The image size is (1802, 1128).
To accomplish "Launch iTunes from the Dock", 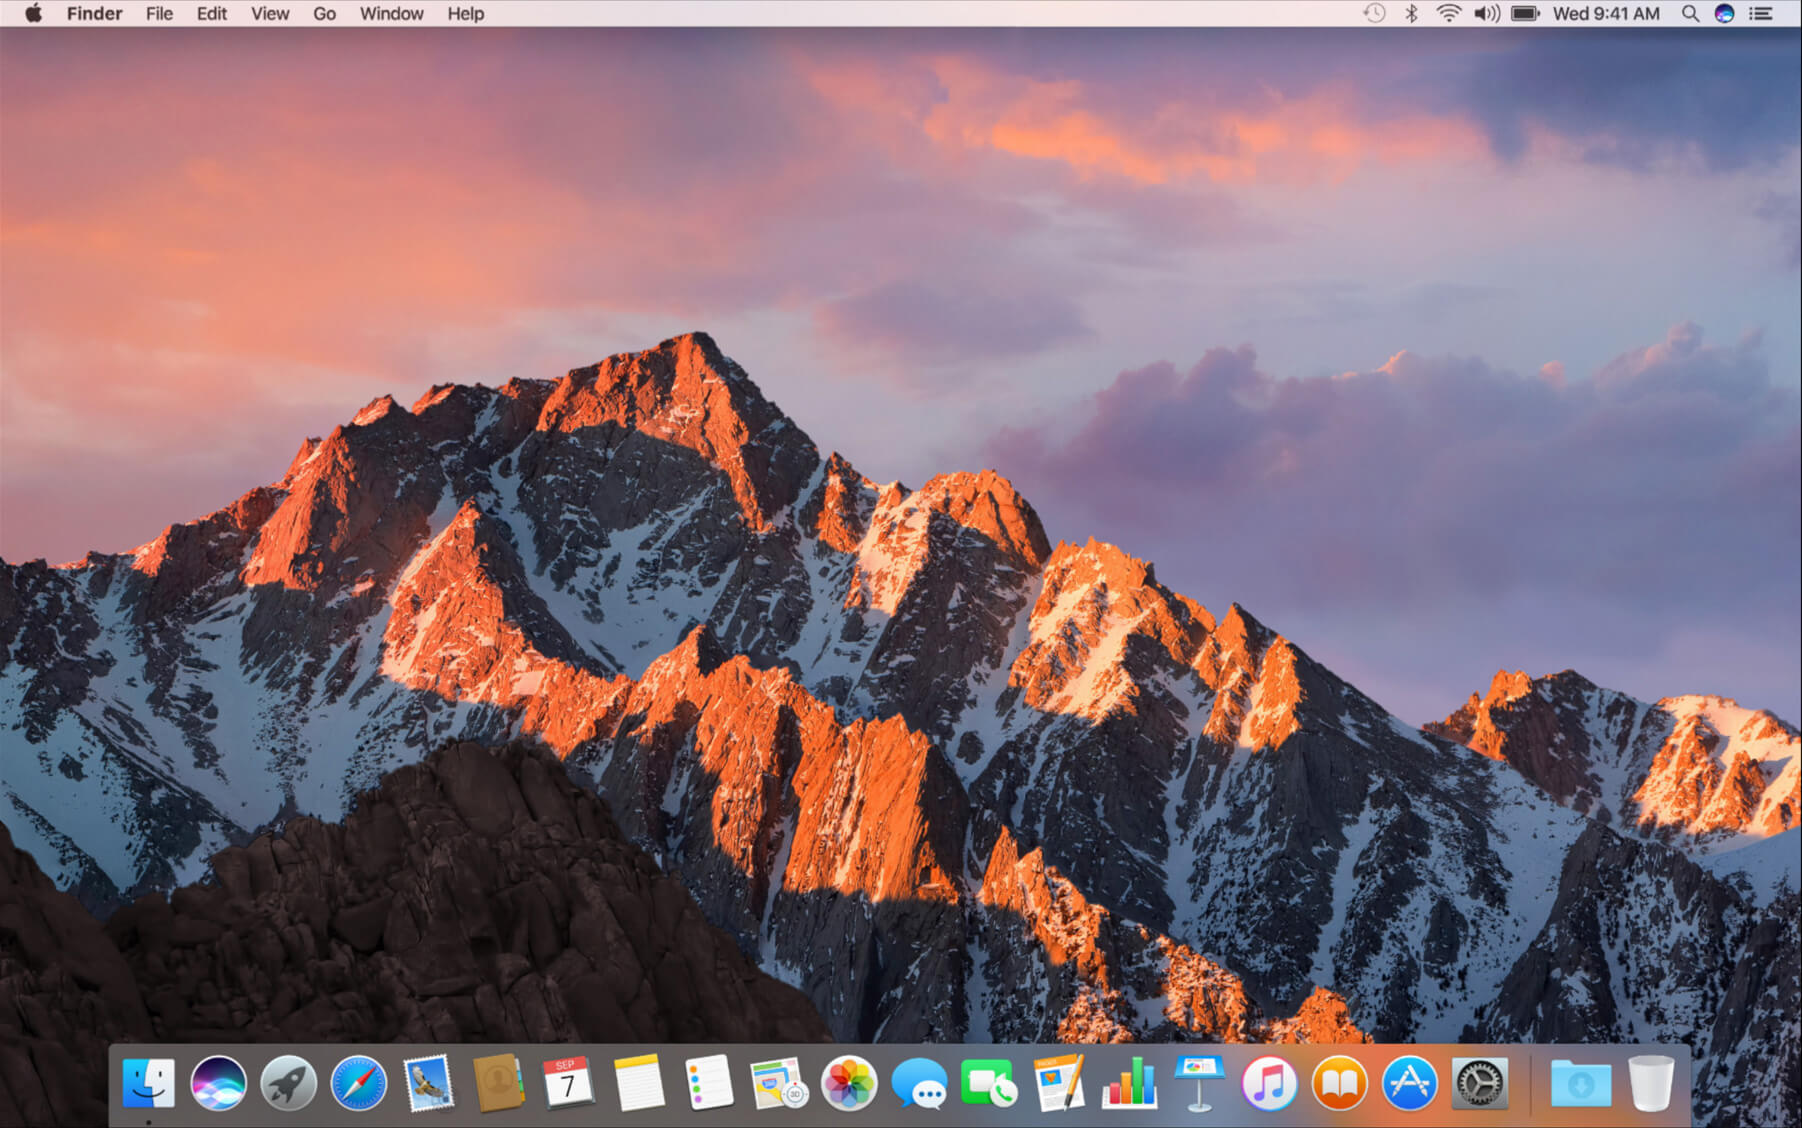I will (x=1268, y=1083).
